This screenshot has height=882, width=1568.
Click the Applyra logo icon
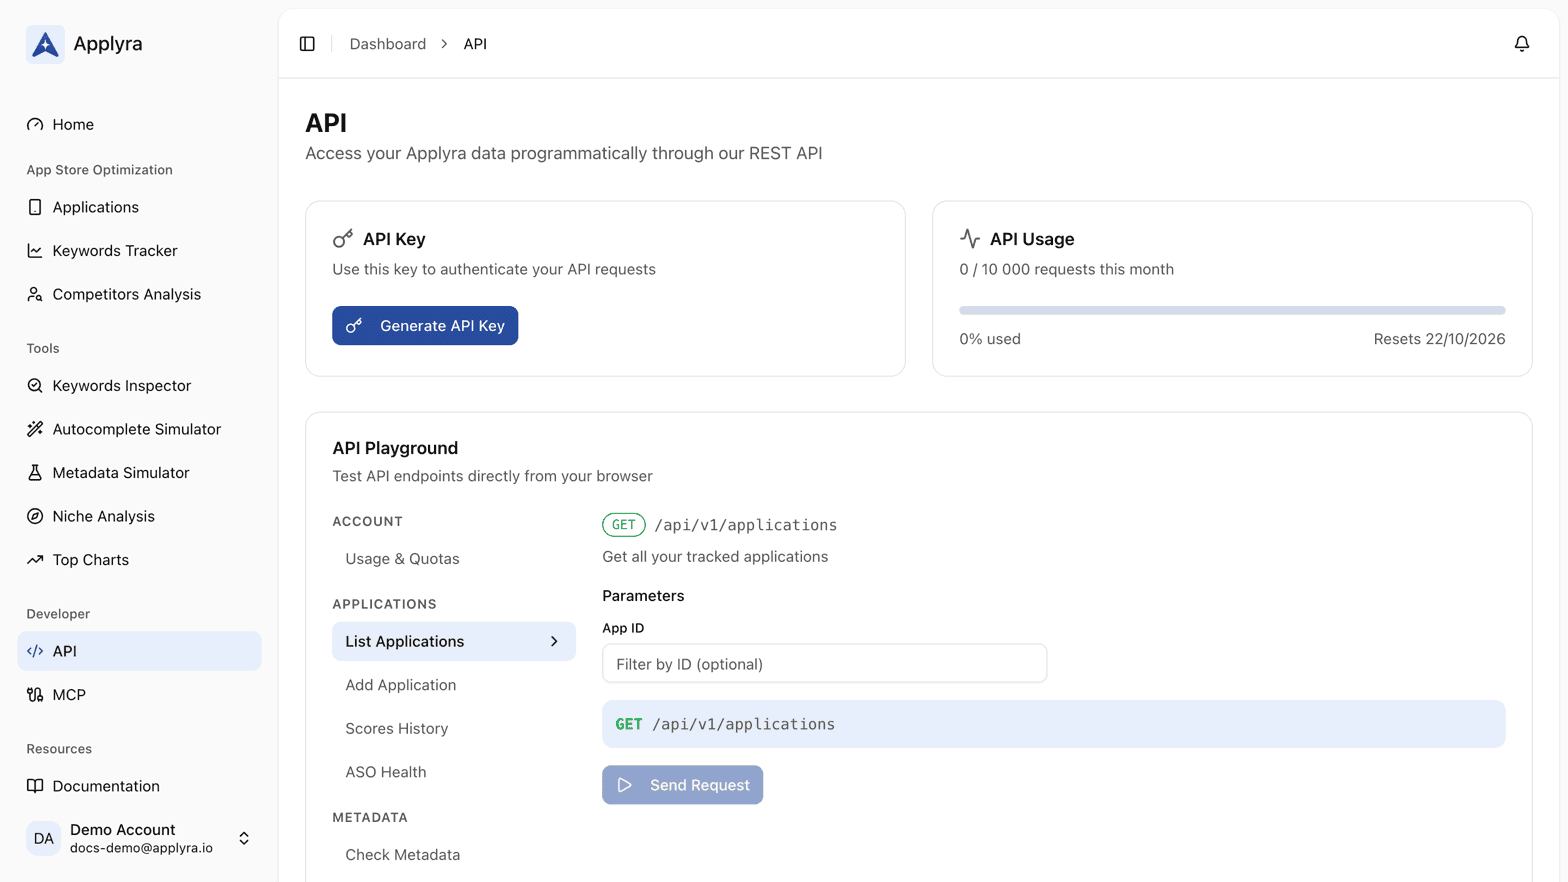click(45, 44)
